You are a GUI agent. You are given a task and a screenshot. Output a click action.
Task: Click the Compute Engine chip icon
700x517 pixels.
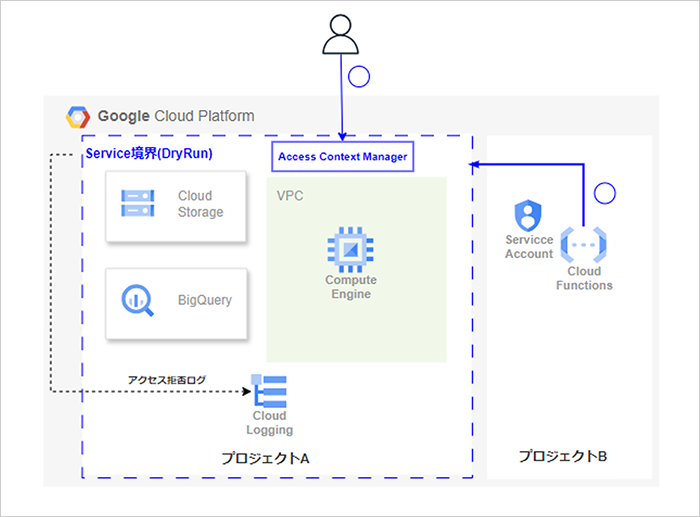pos(350,250)
